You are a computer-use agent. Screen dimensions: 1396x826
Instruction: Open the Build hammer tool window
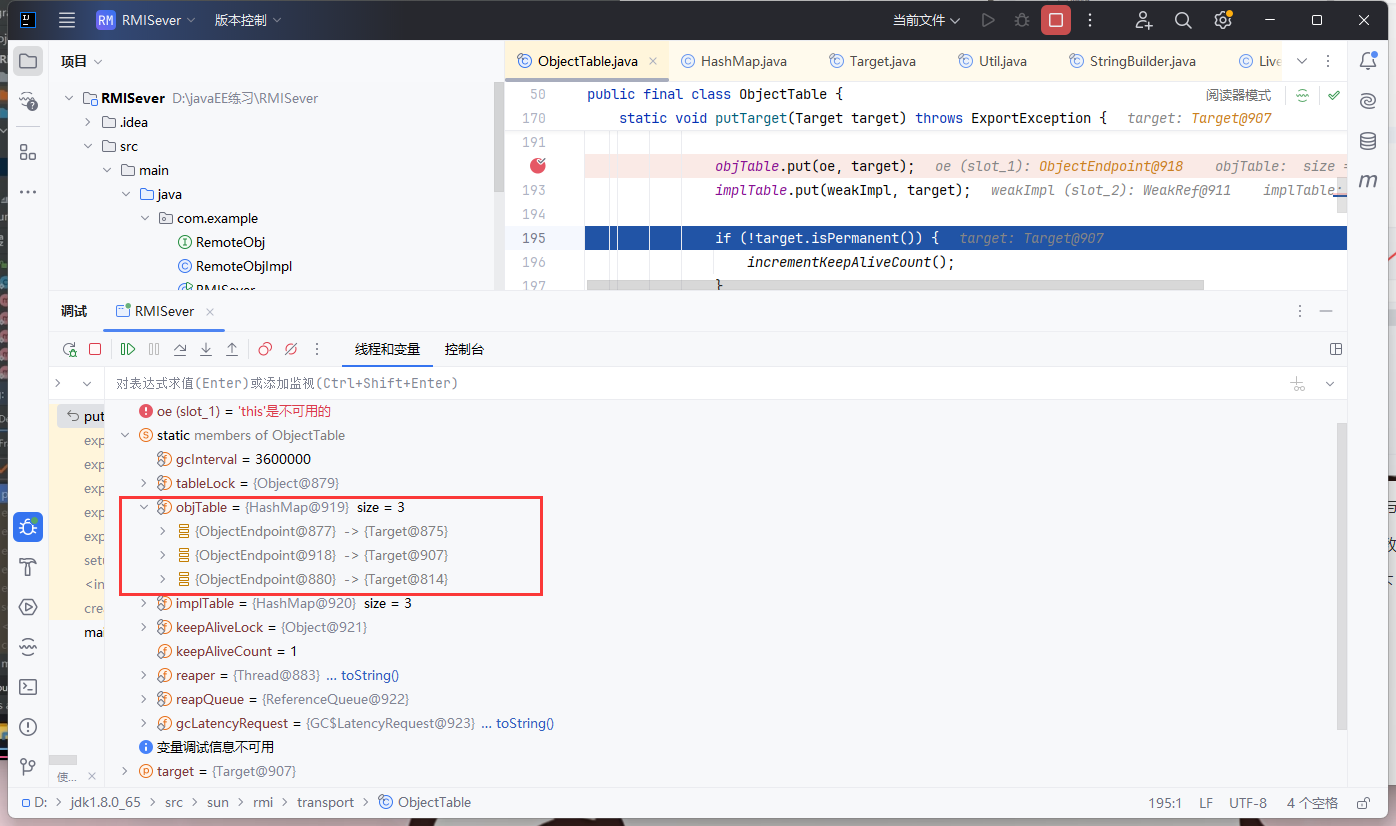(28, 567)
